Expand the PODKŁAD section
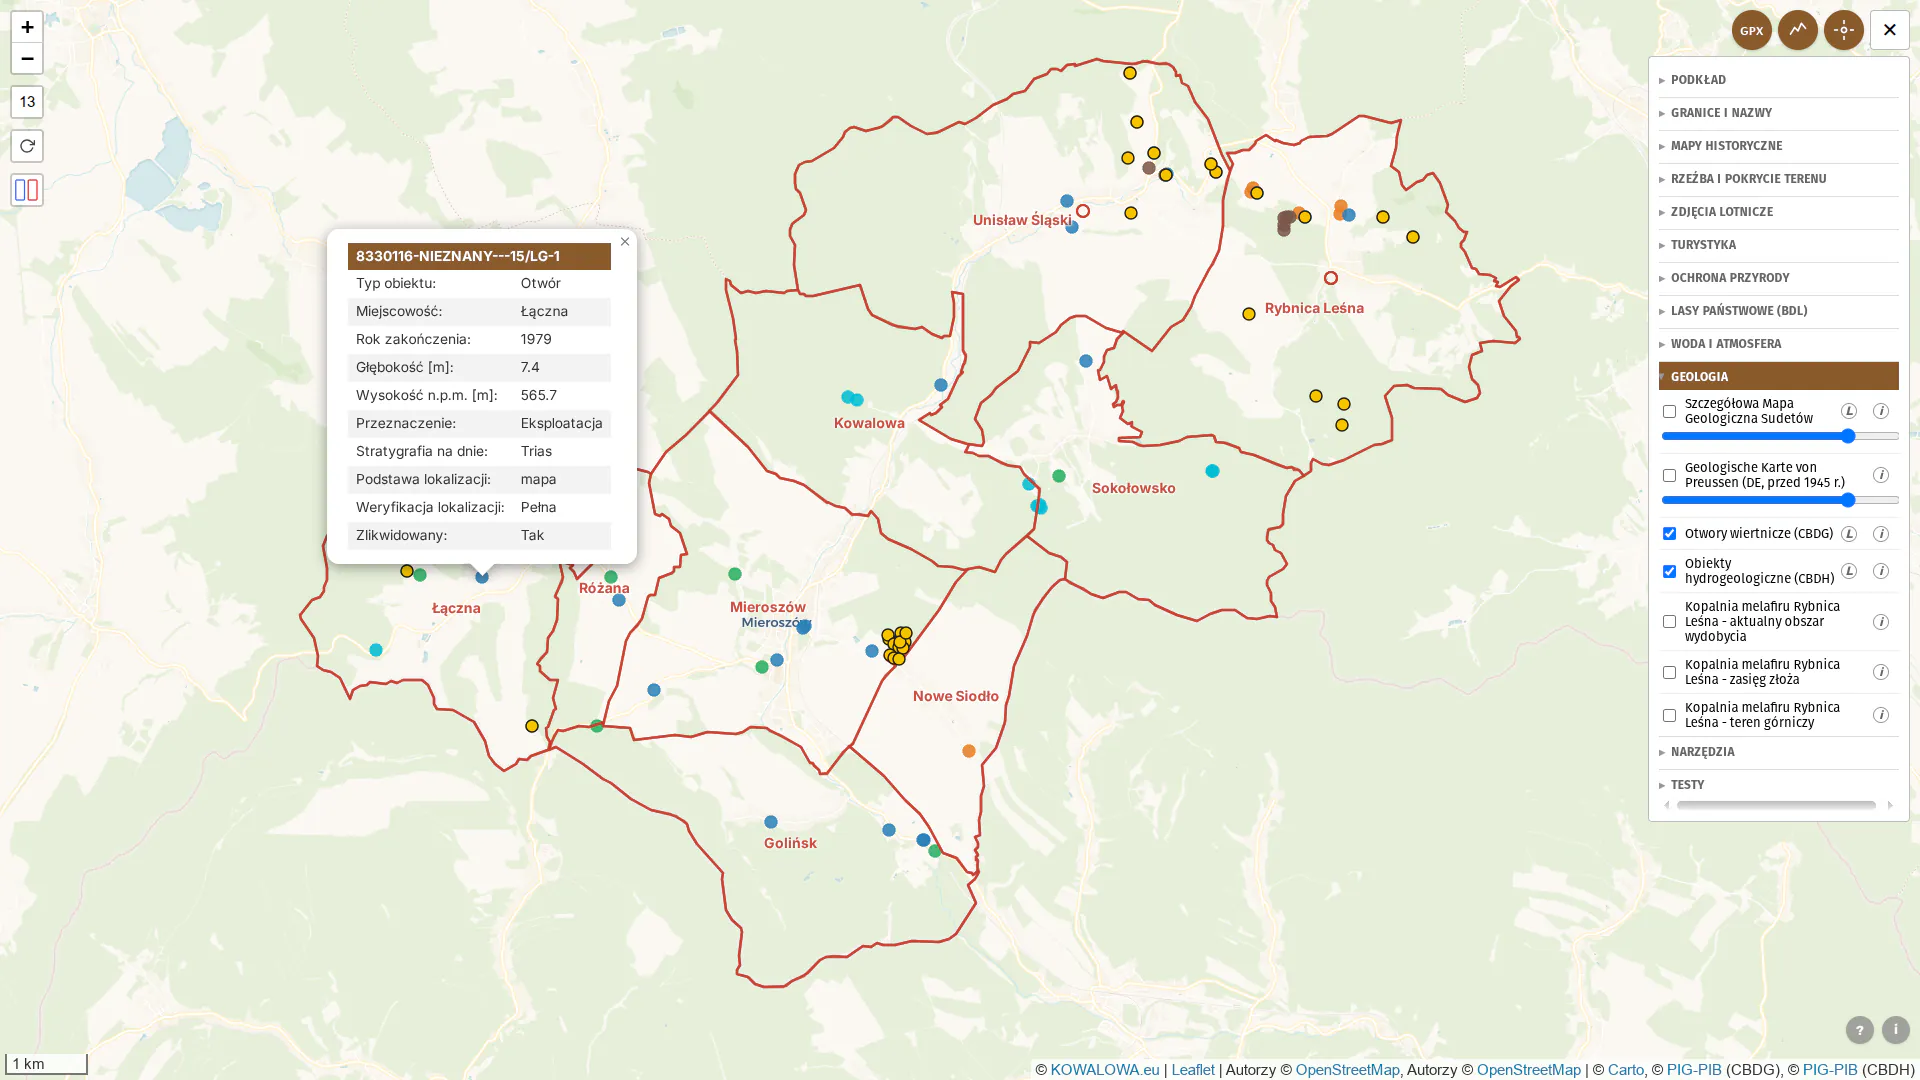Viewport: 1920px width, 1080px height. tap(1778, 80)
